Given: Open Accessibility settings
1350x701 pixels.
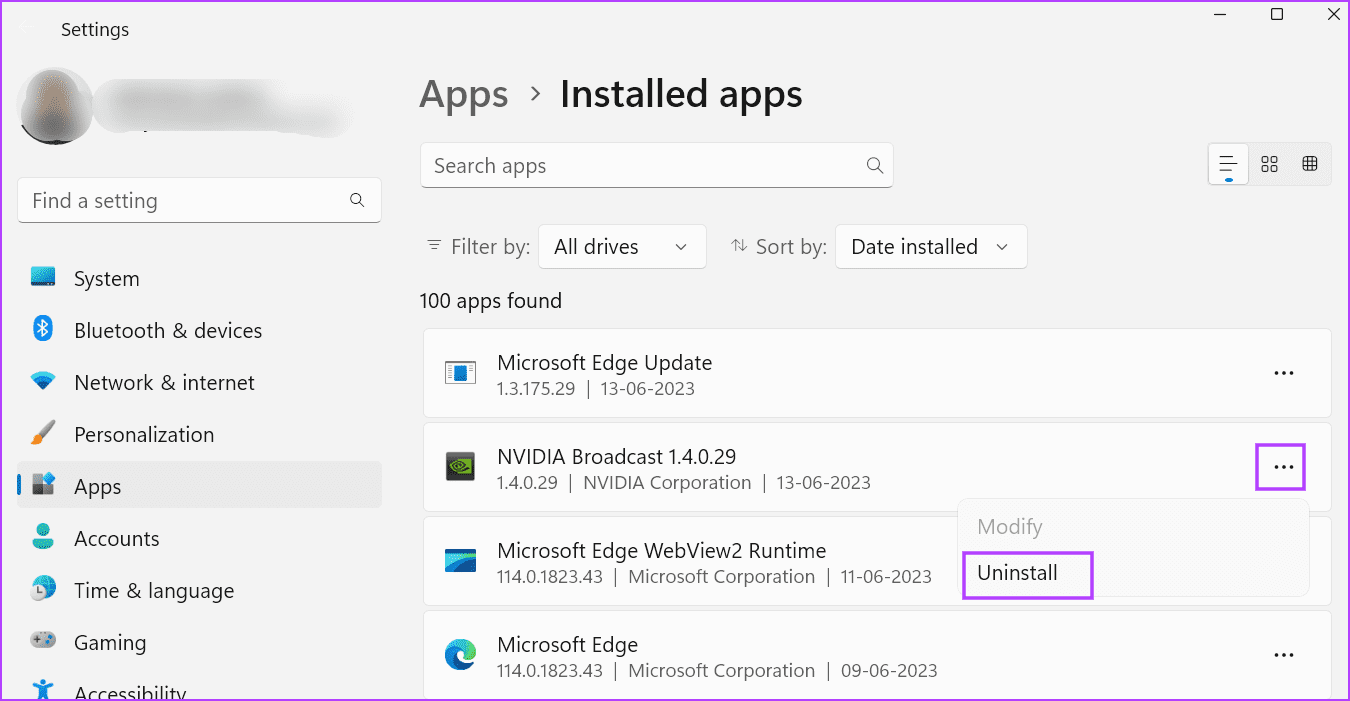Looking at the screenshot, I should pos(199,689).
